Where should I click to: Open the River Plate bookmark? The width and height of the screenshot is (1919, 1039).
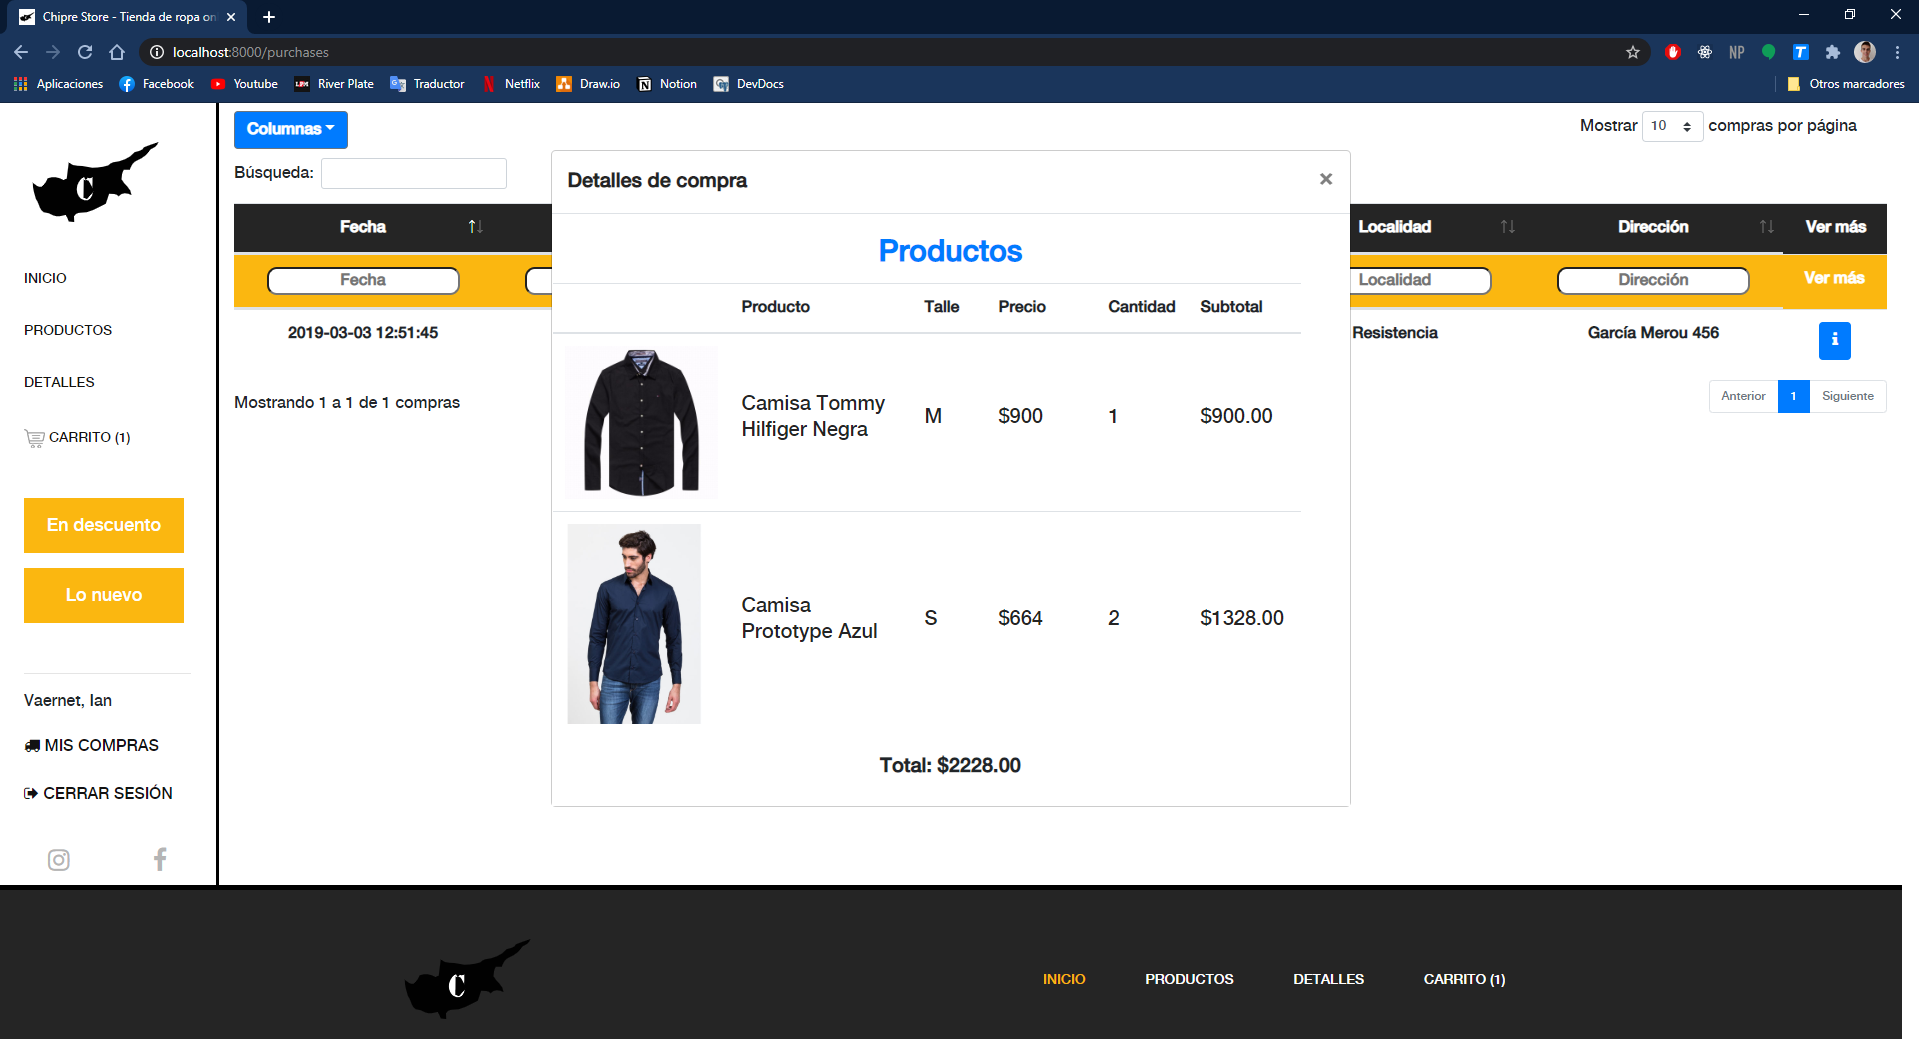[x=334, y=84]
